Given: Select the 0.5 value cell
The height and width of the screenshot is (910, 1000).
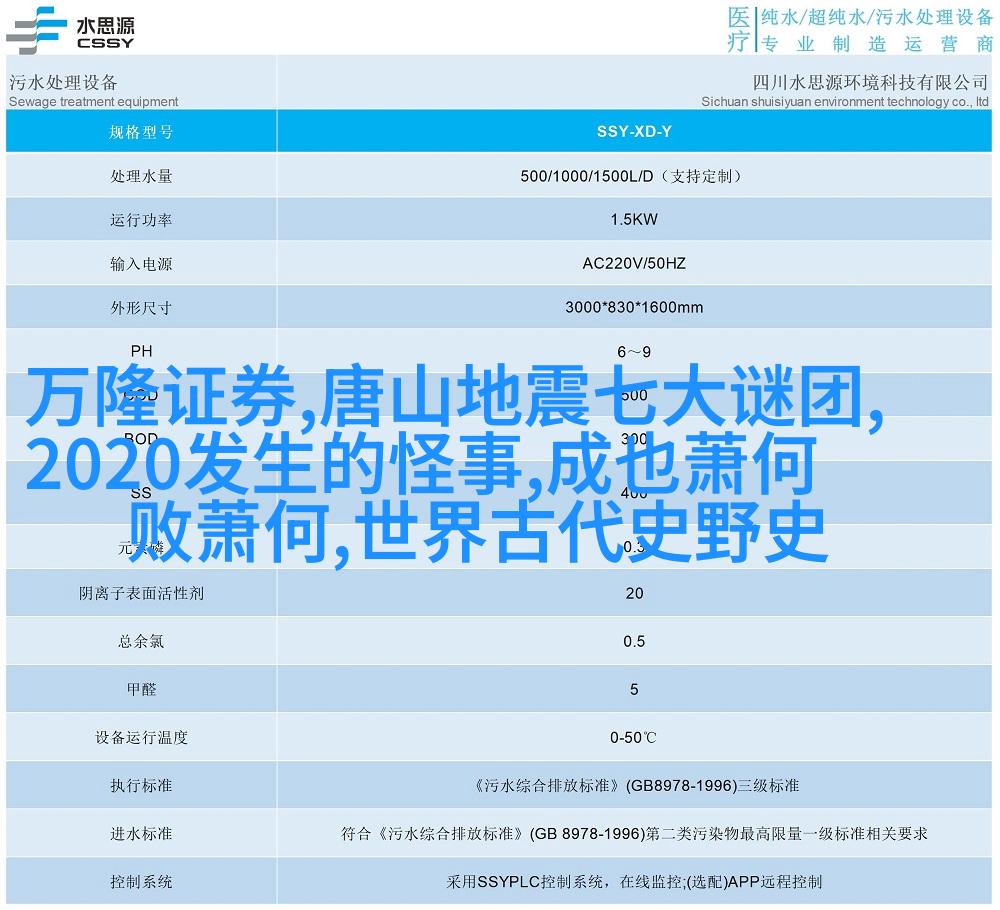Looking at the screenshot, I should (635, 641).
